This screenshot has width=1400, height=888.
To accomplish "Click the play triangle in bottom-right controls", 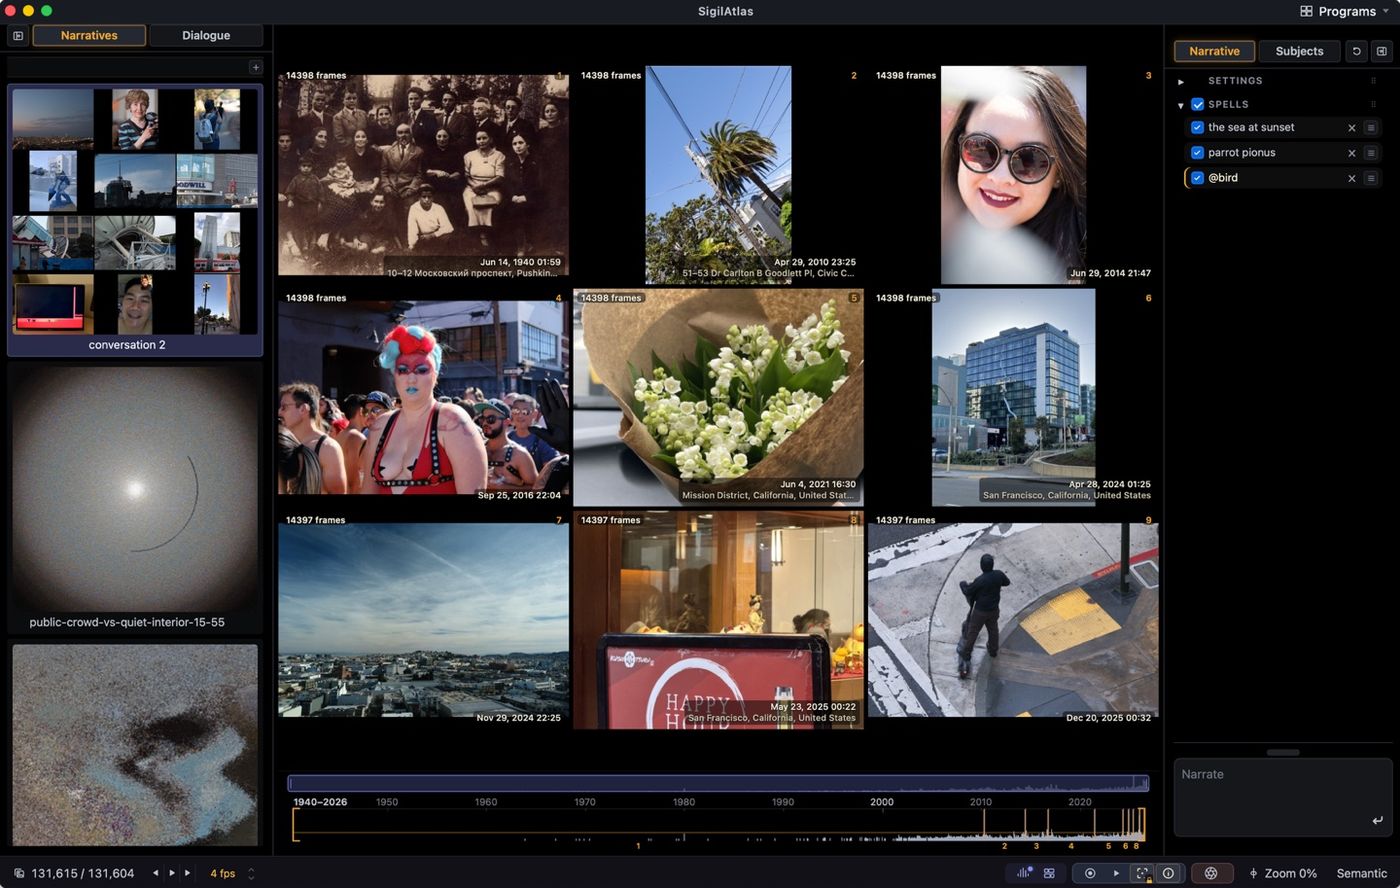I will [1116, 873].
